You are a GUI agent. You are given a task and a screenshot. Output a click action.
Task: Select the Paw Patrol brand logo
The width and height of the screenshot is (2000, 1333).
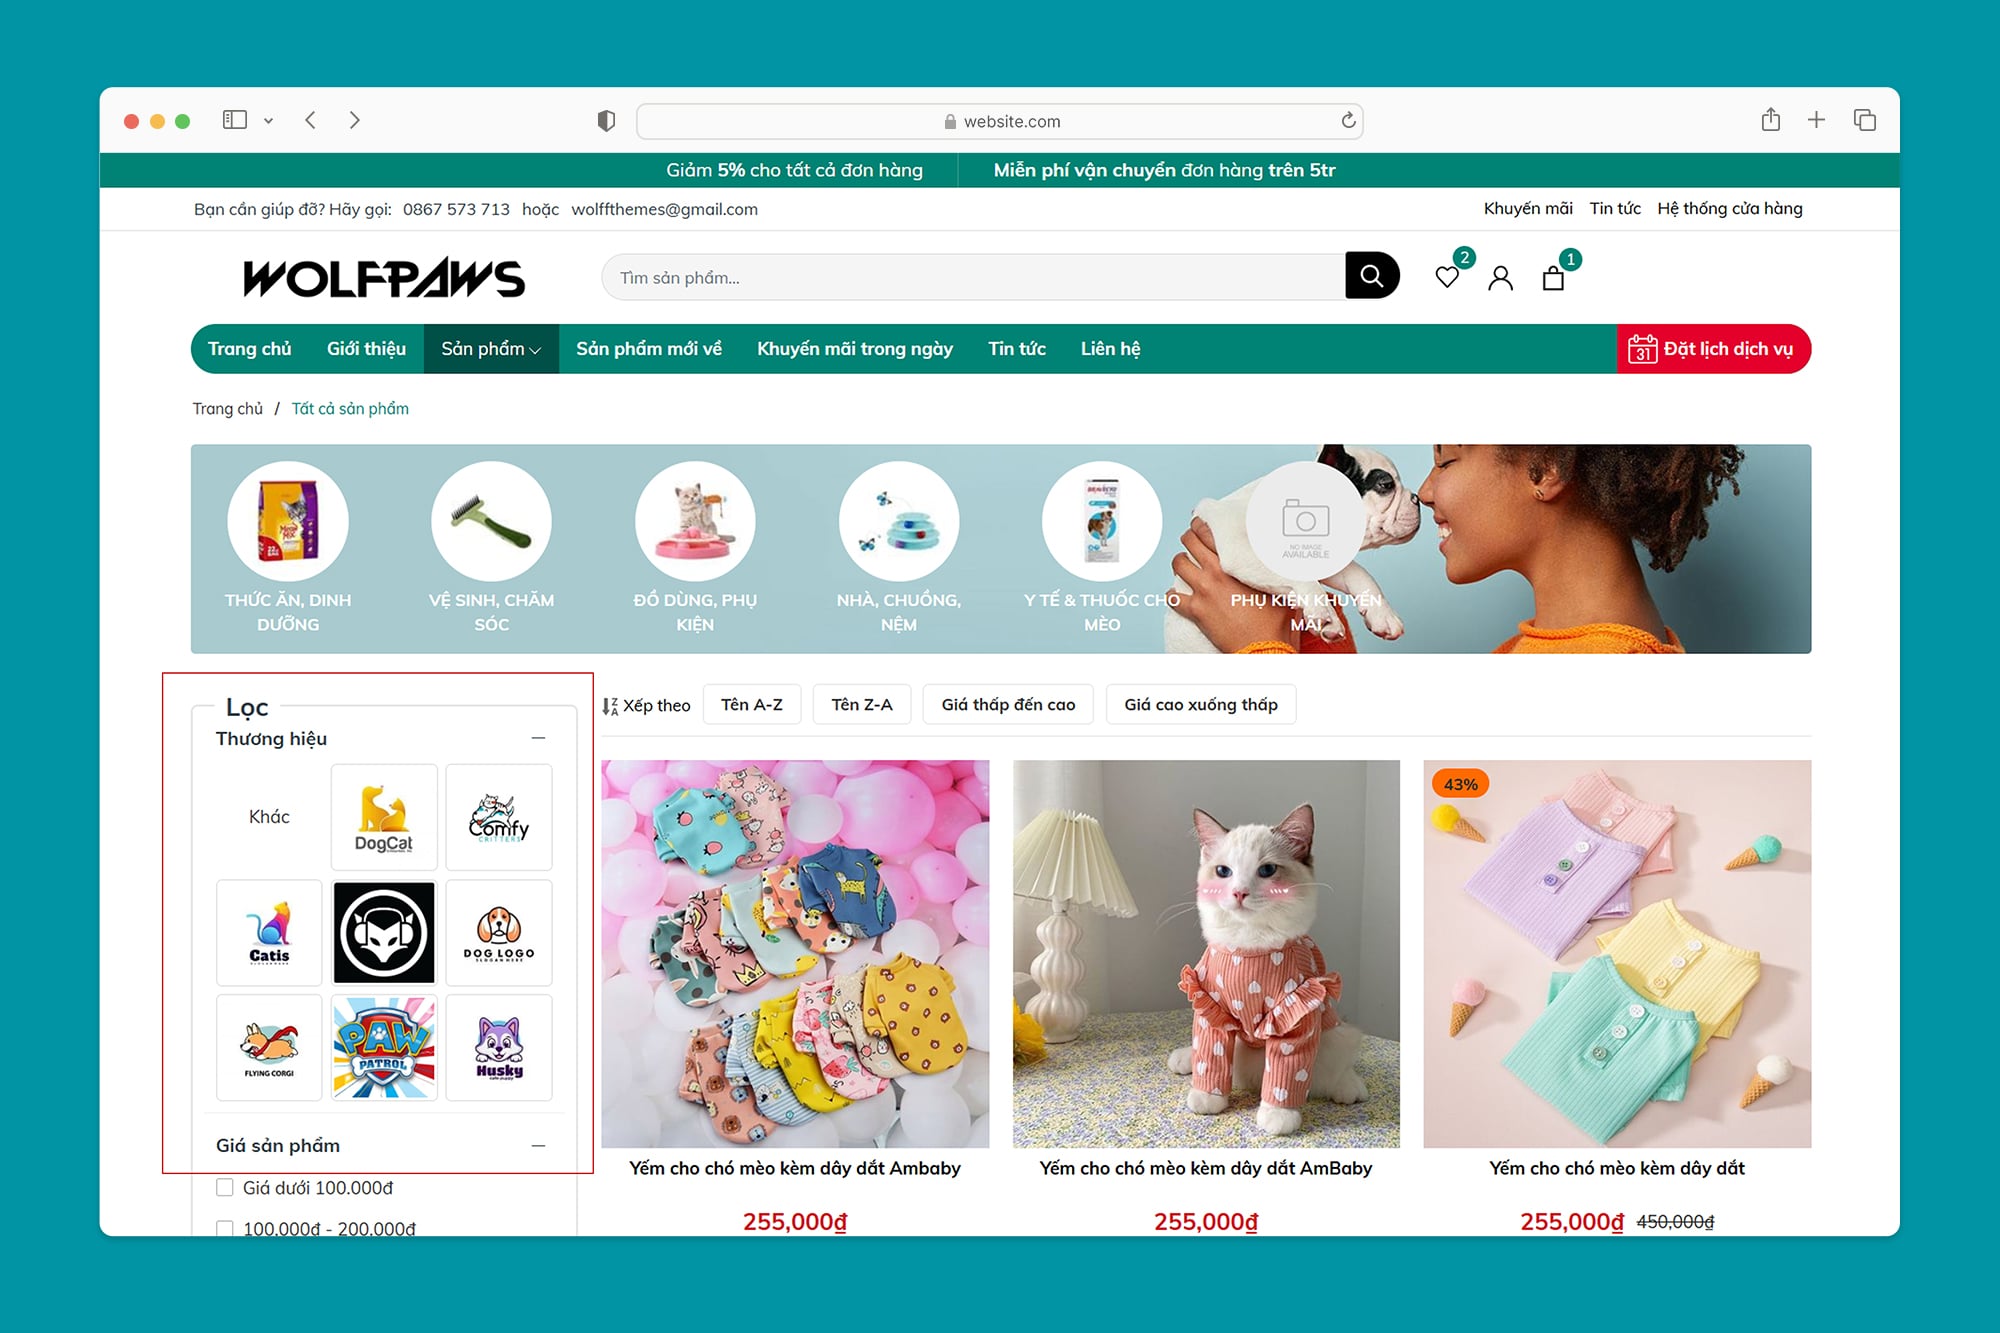pyautogui.click(x=384, y=1047)
